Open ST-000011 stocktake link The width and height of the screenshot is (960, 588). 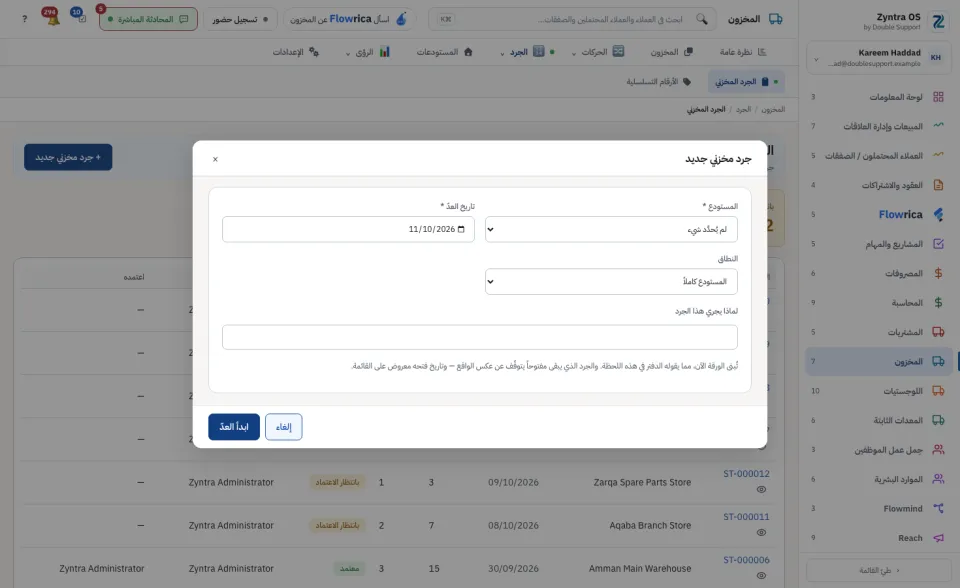click(x=746, y=517)
